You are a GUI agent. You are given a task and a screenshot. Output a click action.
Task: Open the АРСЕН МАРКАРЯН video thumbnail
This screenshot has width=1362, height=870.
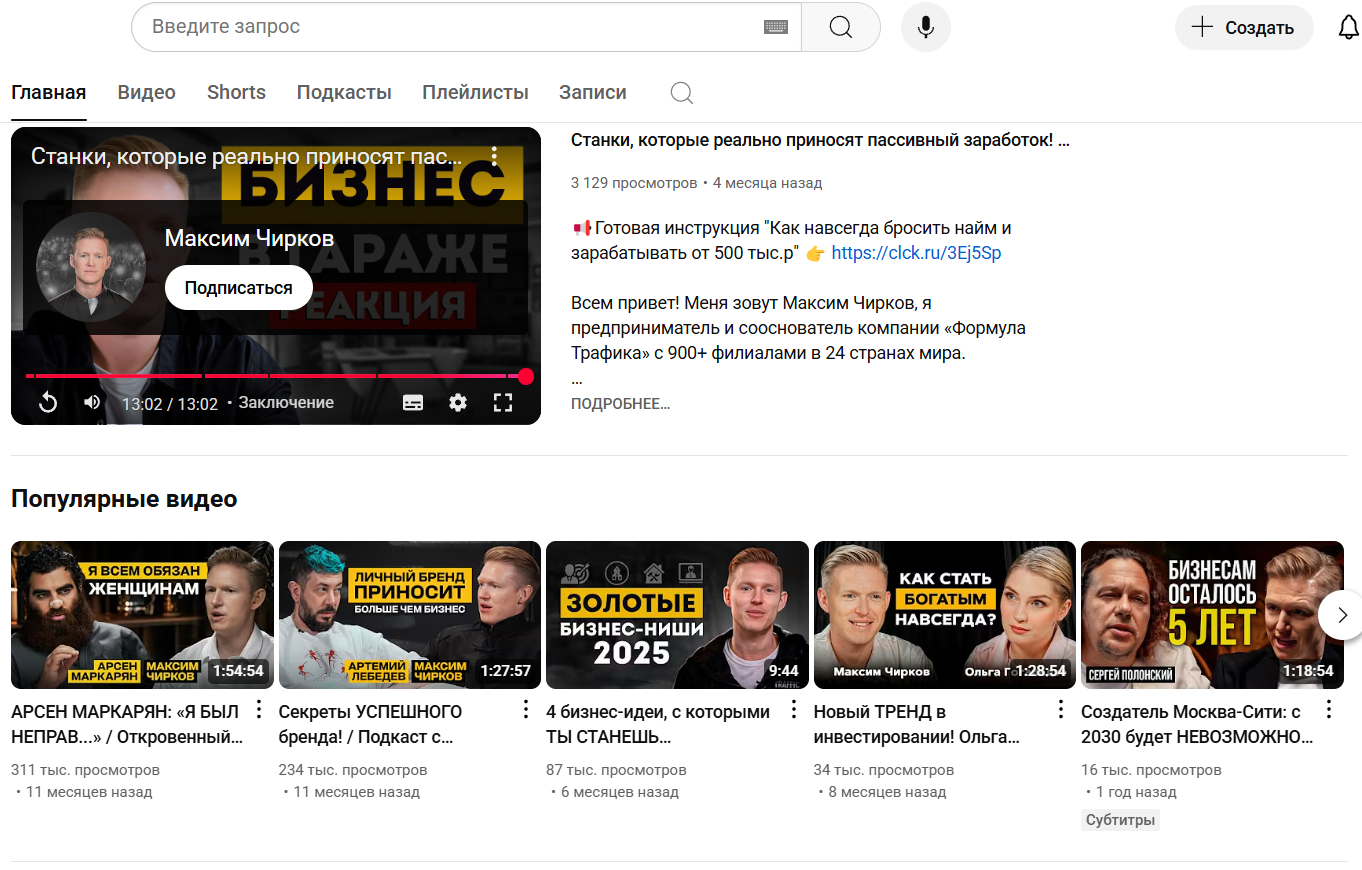tap(142, 615)
